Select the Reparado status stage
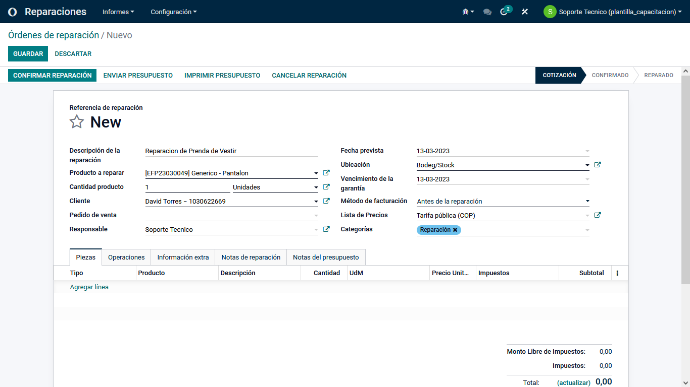The height and width of the screenshot is (387, 690). tap(659, 75)
